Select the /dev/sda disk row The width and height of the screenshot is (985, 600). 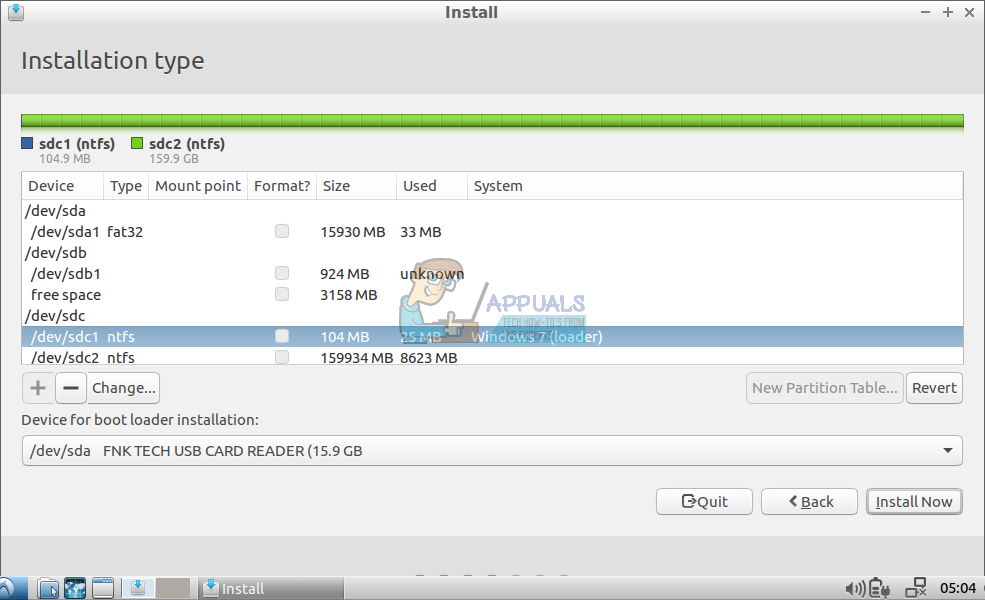pyautogui.click(x=492, y=210)
